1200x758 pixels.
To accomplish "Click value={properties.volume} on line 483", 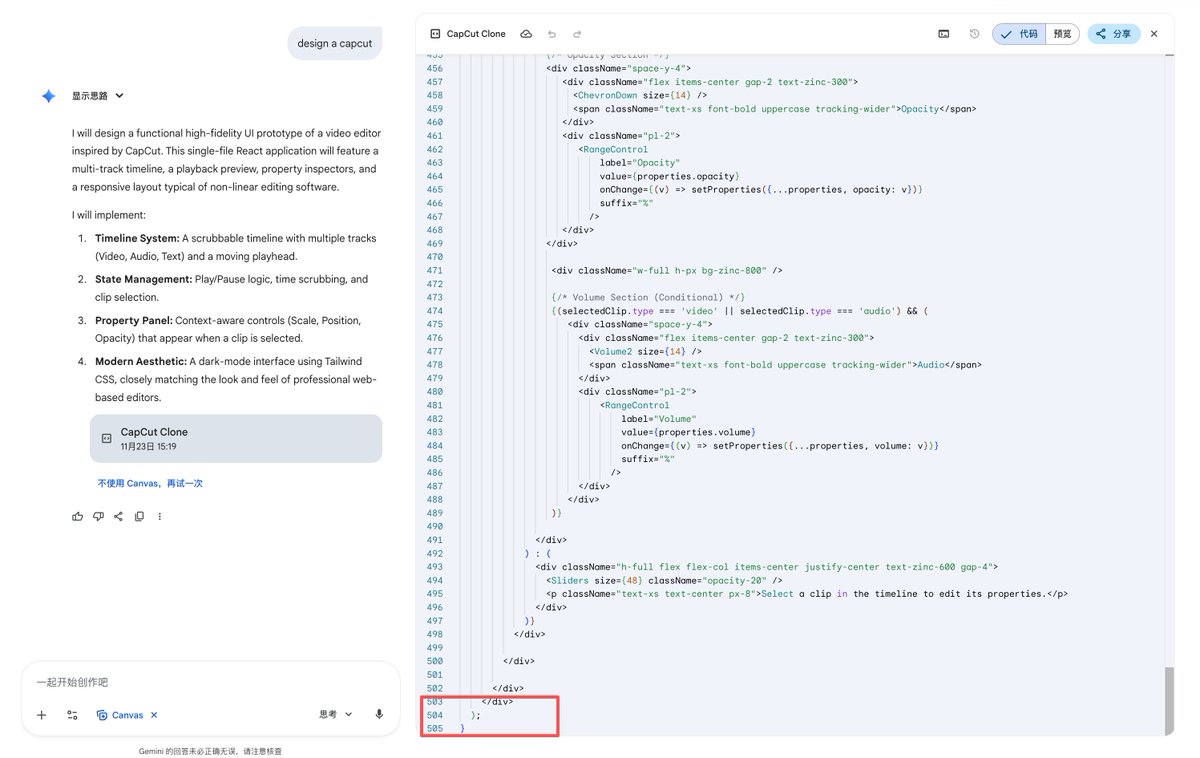I will click(687, 432).
